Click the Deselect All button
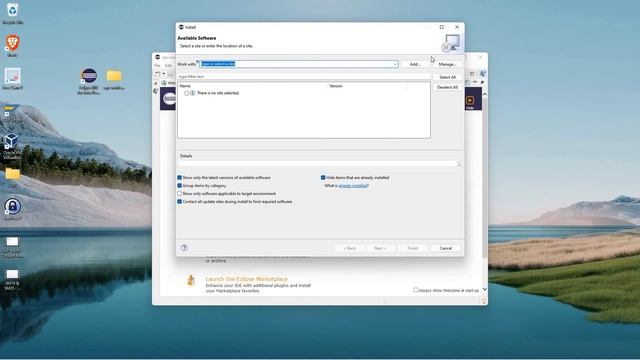 click(447, 87)
